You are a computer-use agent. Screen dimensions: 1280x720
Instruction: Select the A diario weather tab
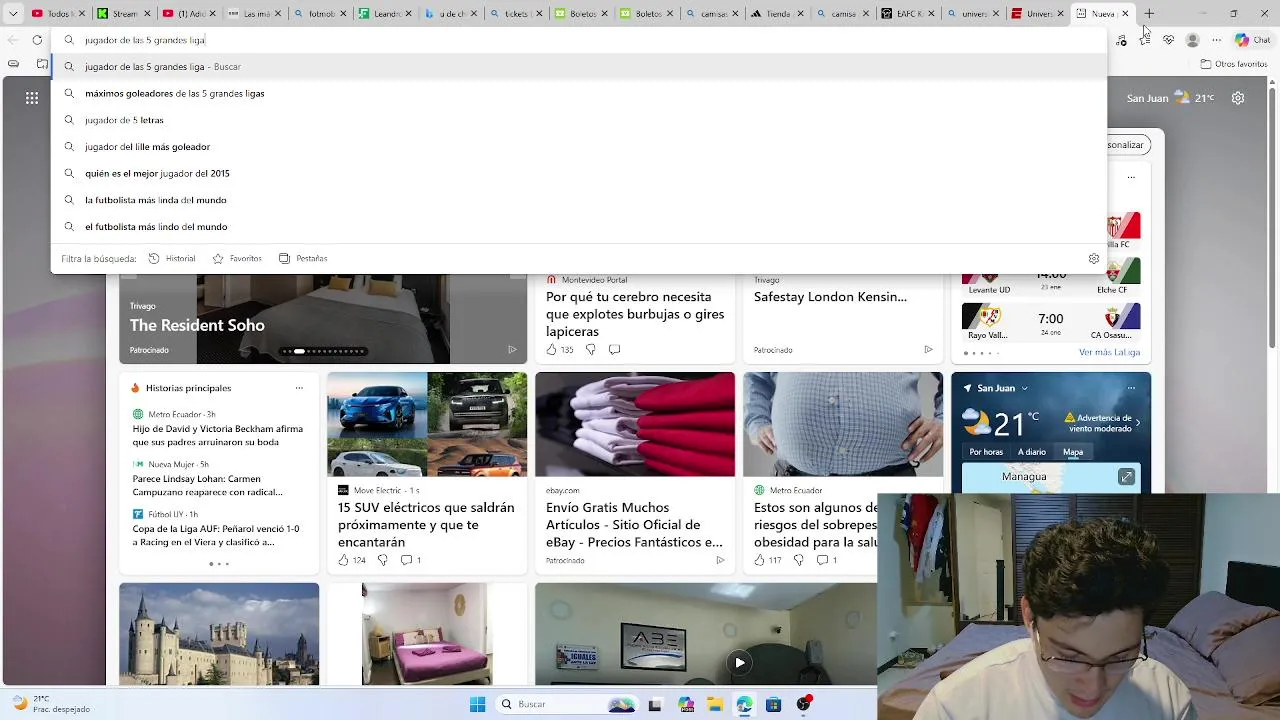(x=1032, y=452)
